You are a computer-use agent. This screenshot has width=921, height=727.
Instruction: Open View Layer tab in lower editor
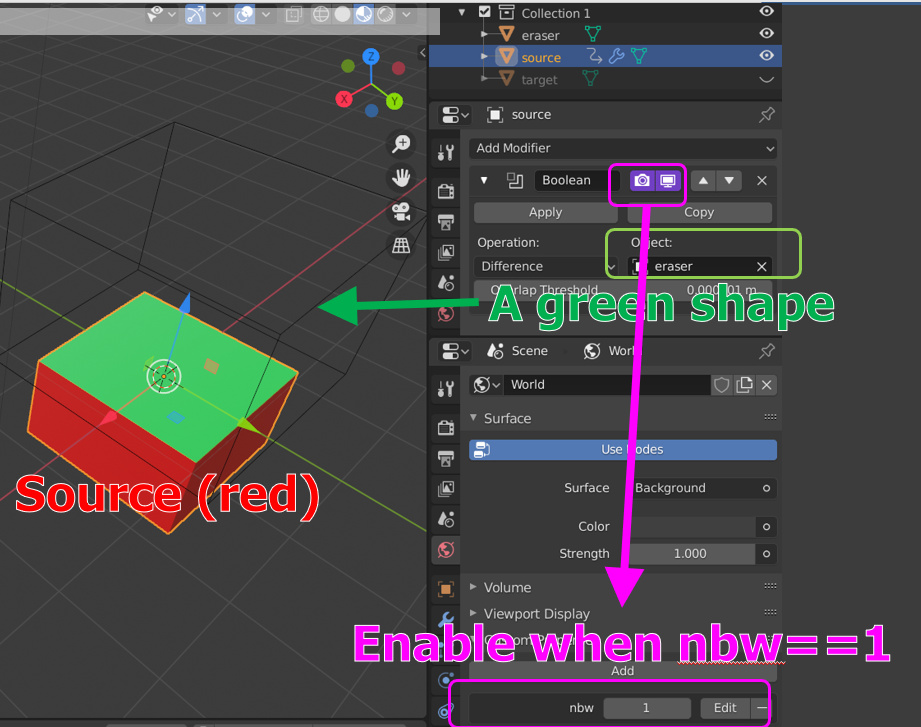pyautogui.click(x=446, y=489)
